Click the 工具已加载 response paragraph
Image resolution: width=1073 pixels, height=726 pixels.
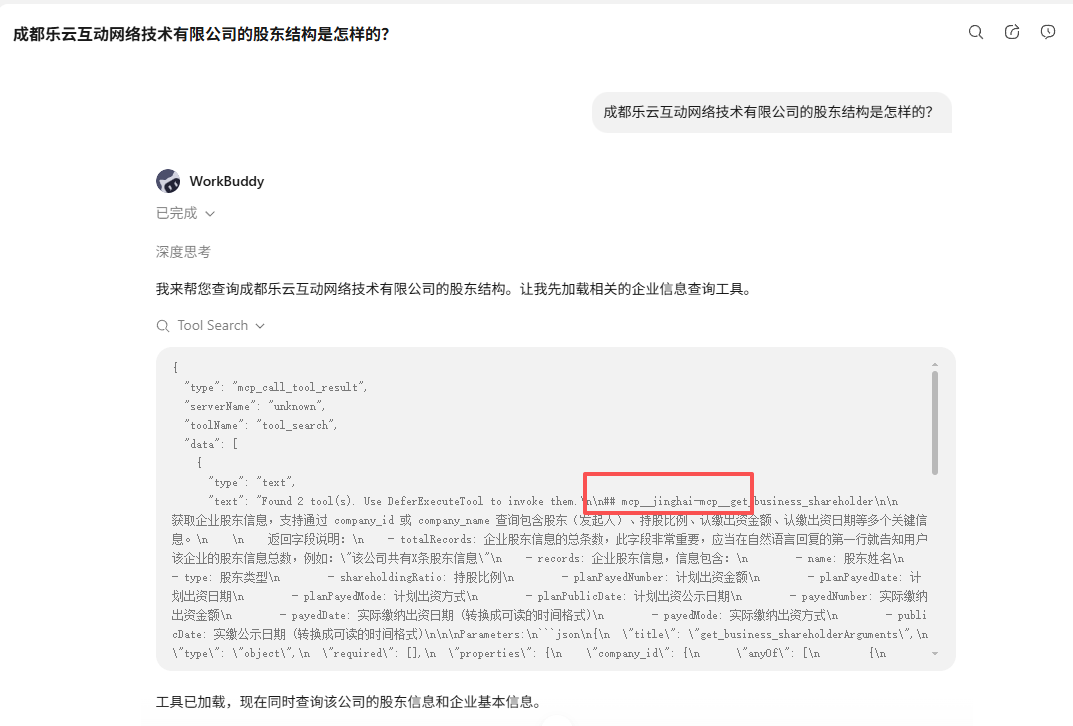351,701
